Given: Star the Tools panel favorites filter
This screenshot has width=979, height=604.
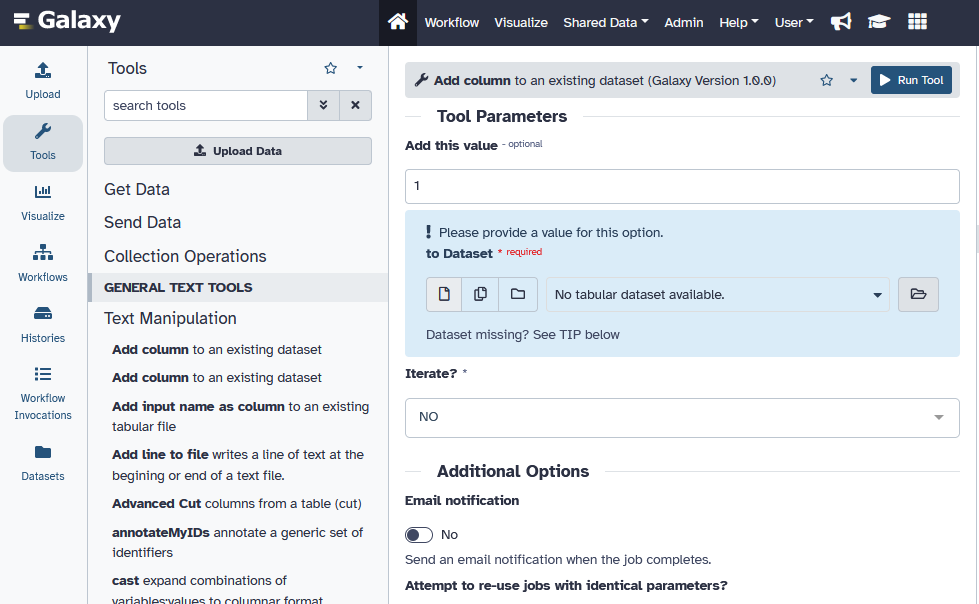Looking at the screenshot, I should click(x=330, y=68).
